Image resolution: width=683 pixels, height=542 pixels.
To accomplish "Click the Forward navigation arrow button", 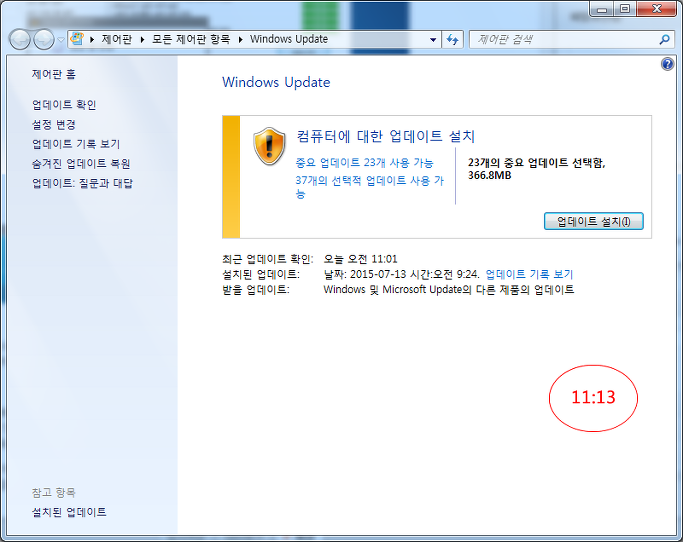I will point(44,40).
